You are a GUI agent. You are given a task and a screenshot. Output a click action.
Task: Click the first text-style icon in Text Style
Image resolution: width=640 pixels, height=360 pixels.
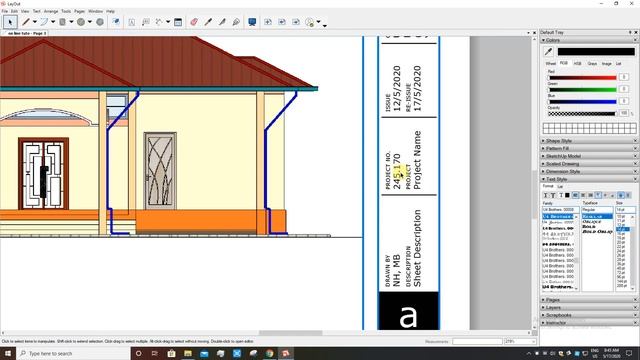pyautogui.click(x=545, y=195)
